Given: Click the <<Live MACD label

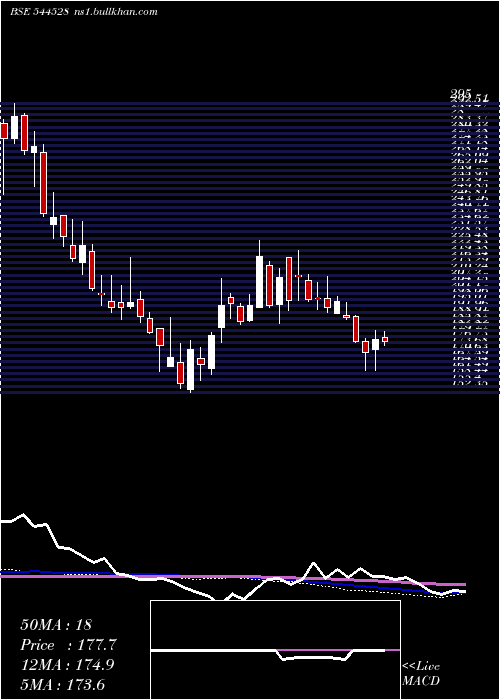Looking at the screenshot, I should pos(421,674).
